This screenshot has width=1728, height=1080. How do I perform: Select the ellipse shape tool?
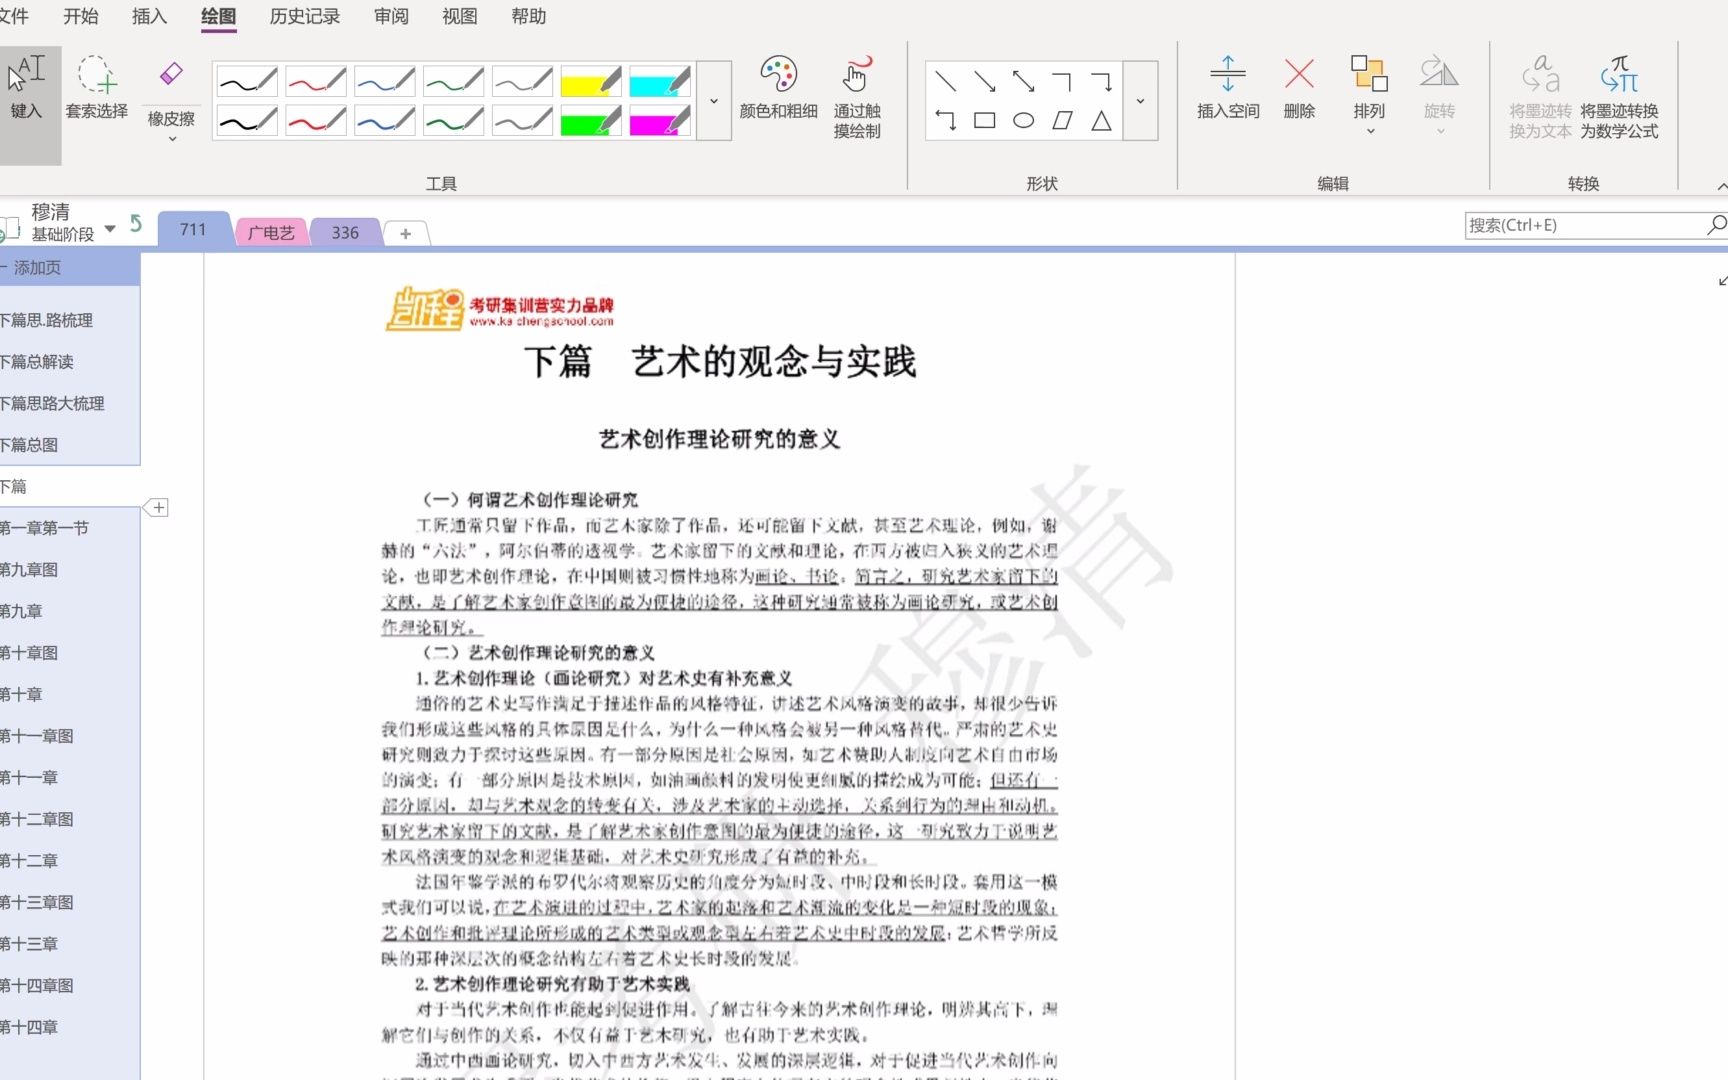point(1023,120)
